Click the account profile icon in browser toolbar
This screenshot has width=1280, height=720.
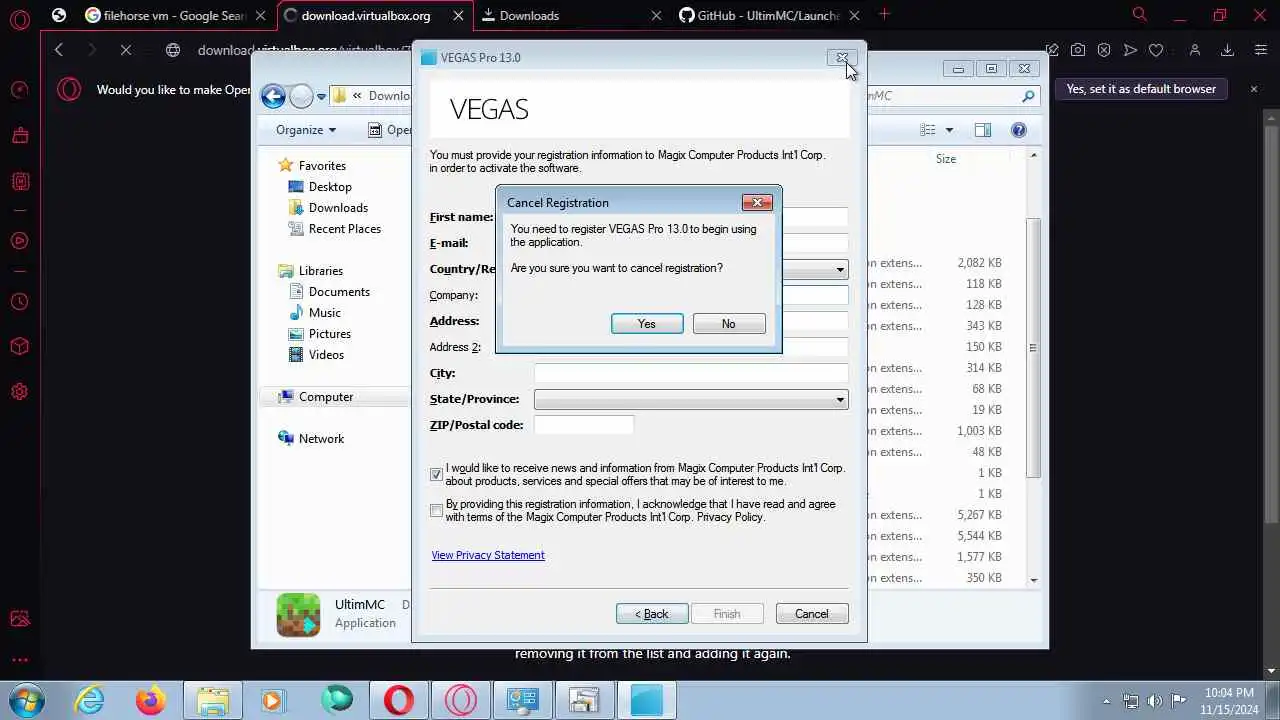[x=1194, y=50]
